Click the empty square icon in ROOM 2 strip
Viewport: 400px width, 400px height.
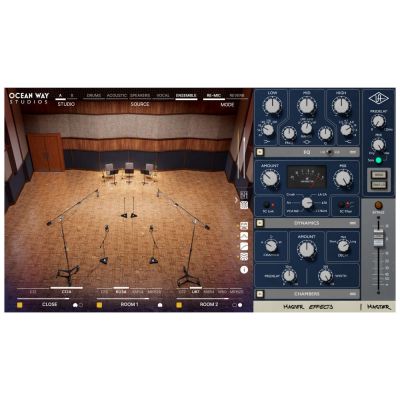point(234,305)
